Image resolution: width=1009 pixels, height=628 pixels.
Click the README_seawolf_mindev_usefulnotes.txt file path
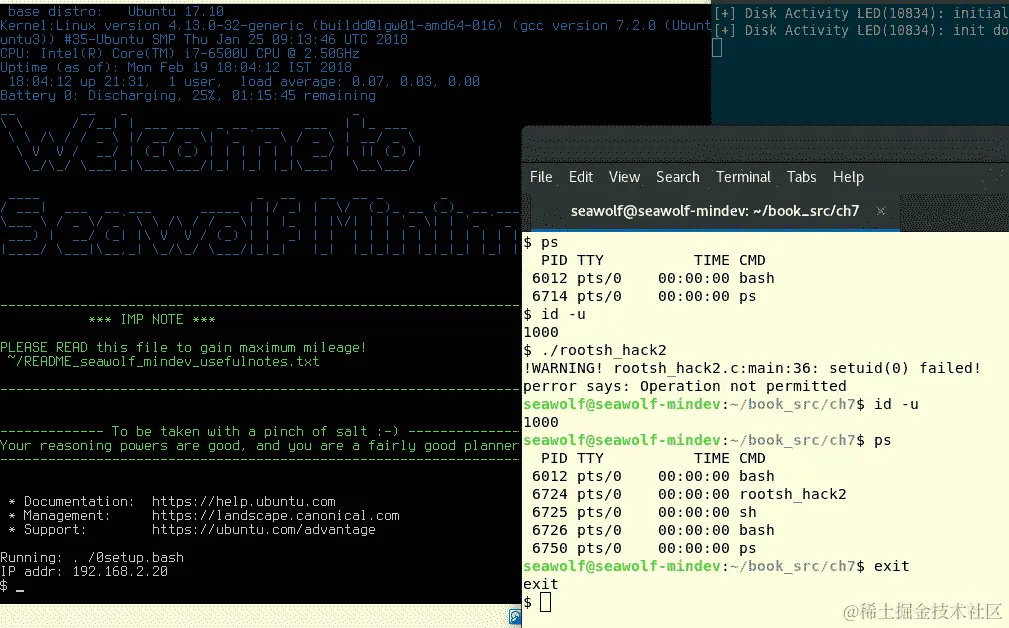coord(163,362)
